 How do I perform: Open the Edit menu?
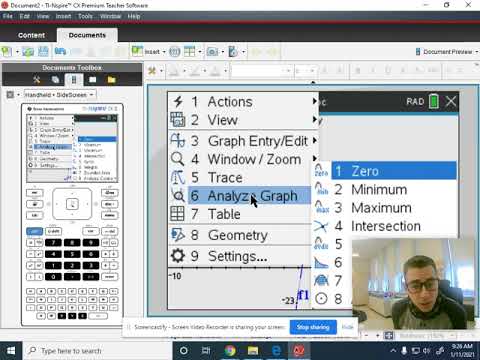coord(24,16)
